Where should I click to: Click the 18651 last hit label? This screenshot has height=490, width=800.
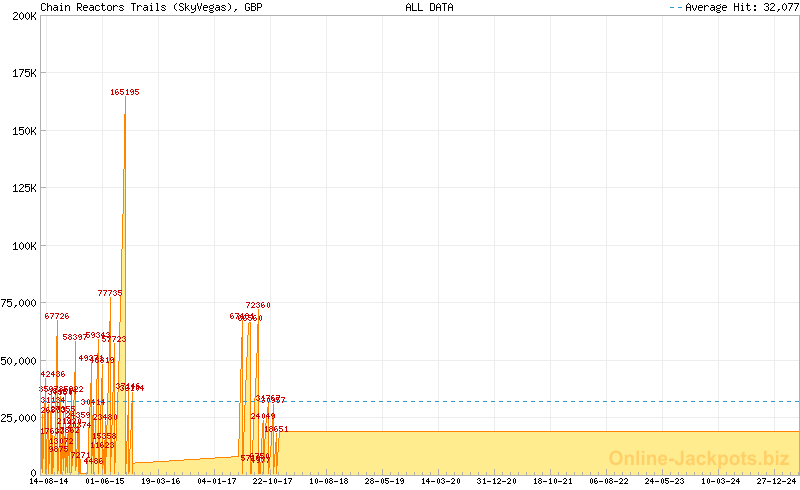click(276, 429)
